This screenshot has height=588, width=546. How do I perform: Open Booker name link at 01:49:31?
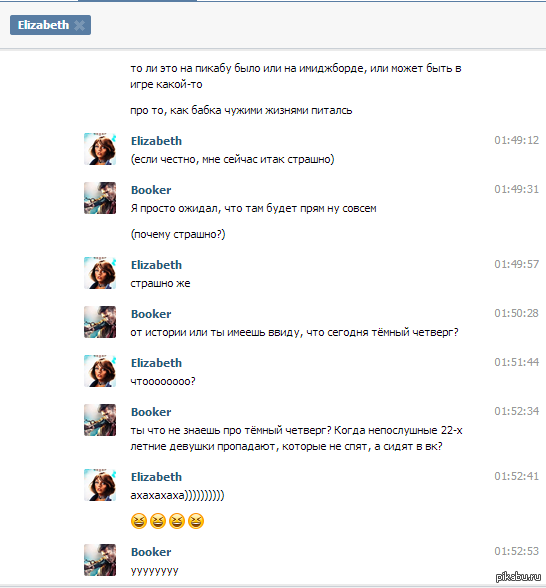click(151, 190)
